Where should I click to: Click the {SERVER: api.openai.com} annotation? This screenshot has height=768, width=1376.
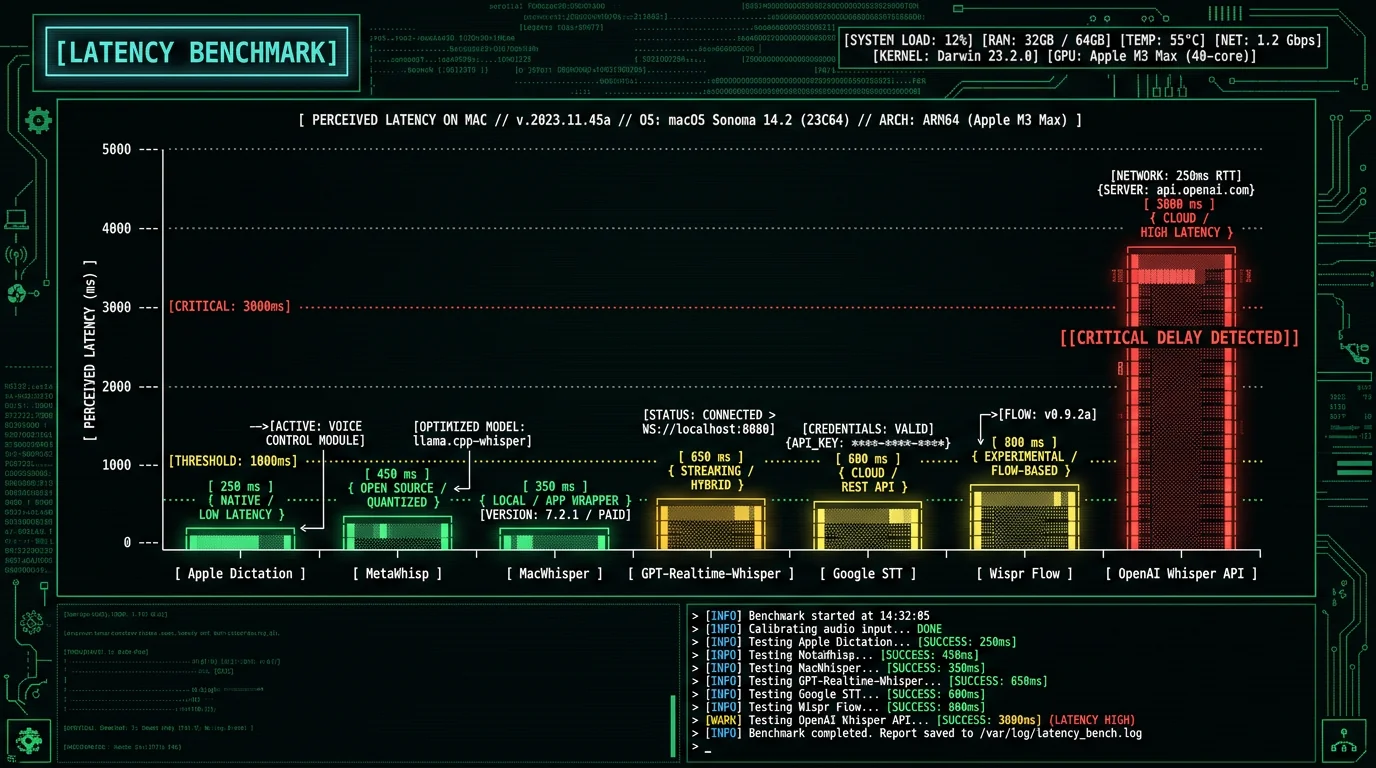tap(1176, 190)
